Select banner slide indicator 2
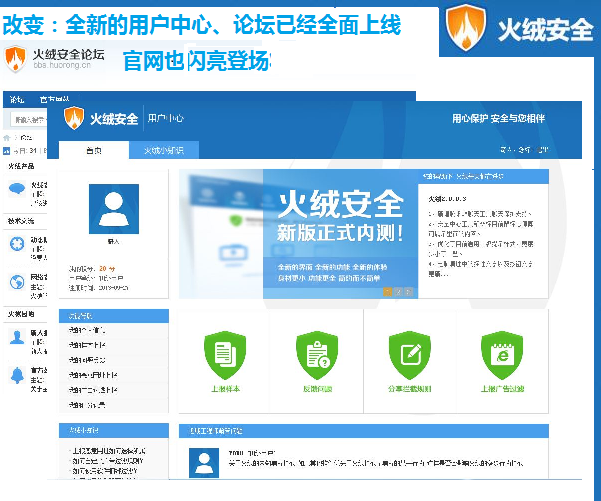The image size is (601, 501). [398, 292]
